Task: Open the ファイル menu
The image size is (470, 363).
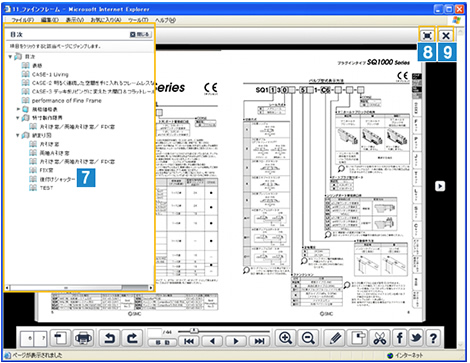Action: point(23,20)
